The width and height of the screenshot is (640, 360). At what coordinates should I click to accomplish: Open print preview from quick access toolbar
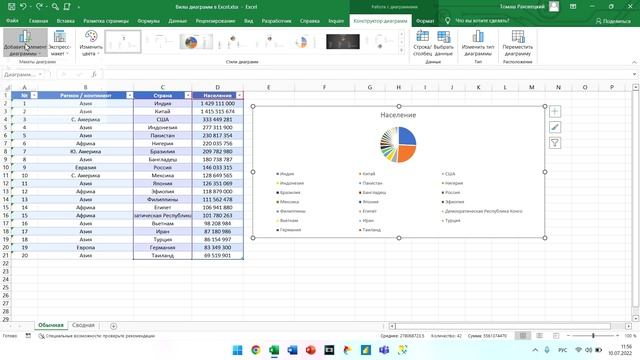pyautogui.click(x=55, y=7)
